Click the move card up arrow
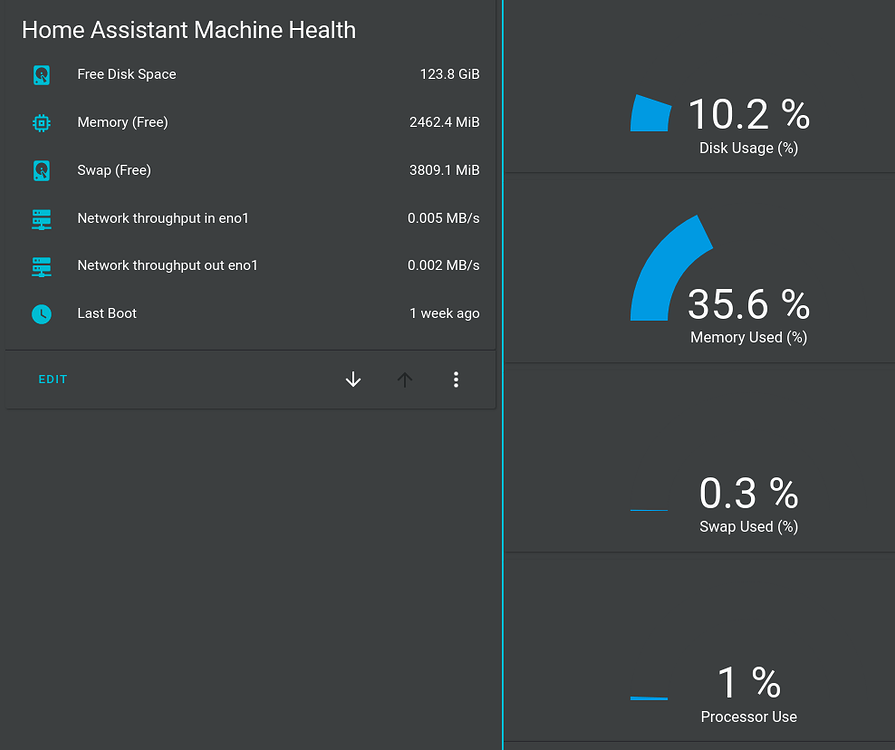Viewport: 895px width, 750px height. click(405, 379)
